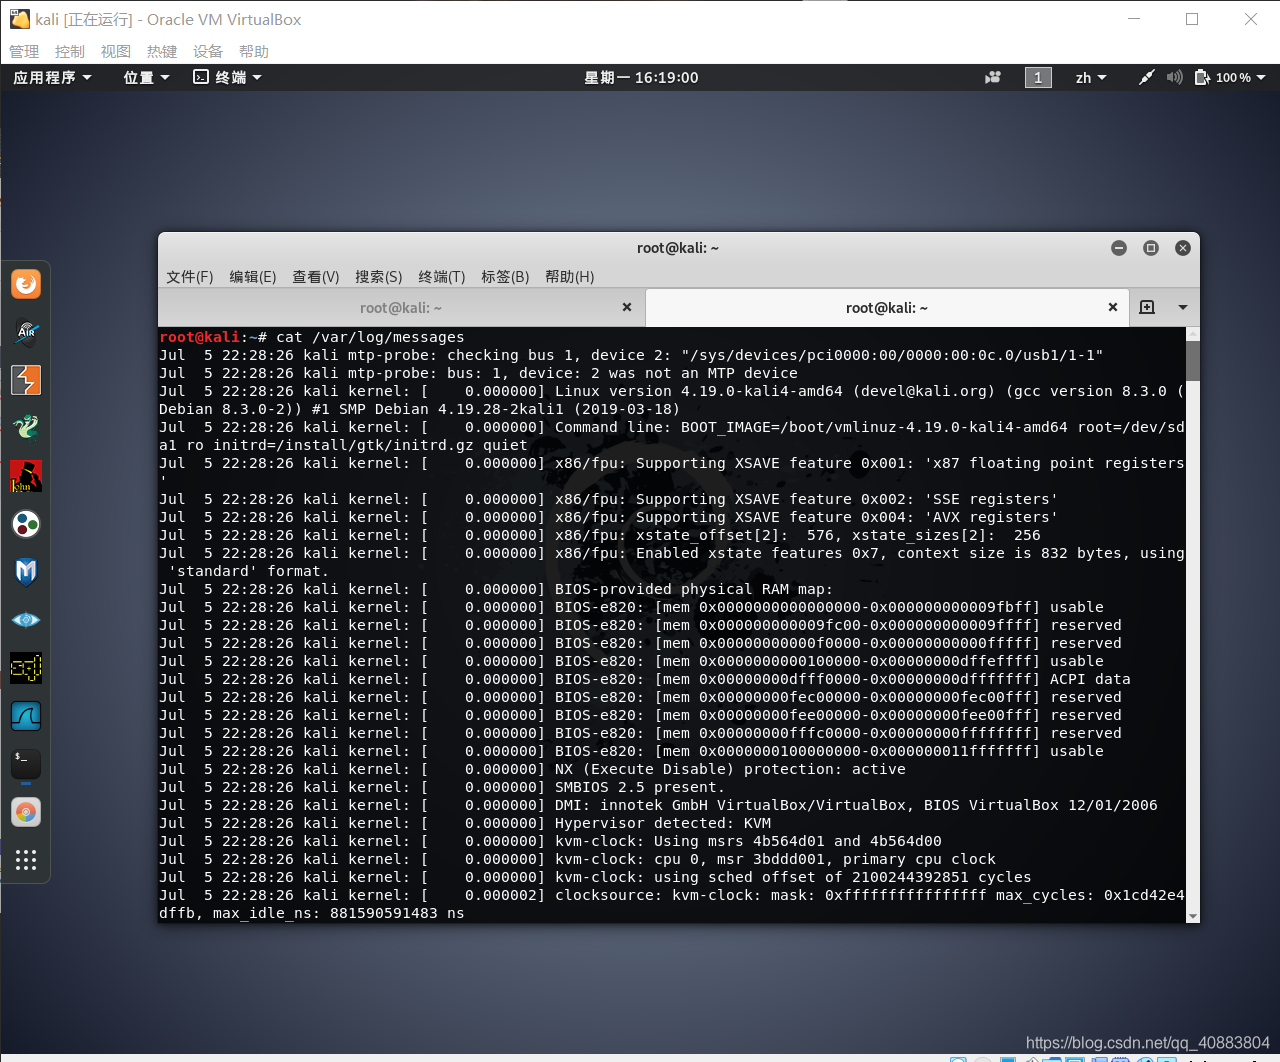Click the battery 100% indicator

point(1222,77)
